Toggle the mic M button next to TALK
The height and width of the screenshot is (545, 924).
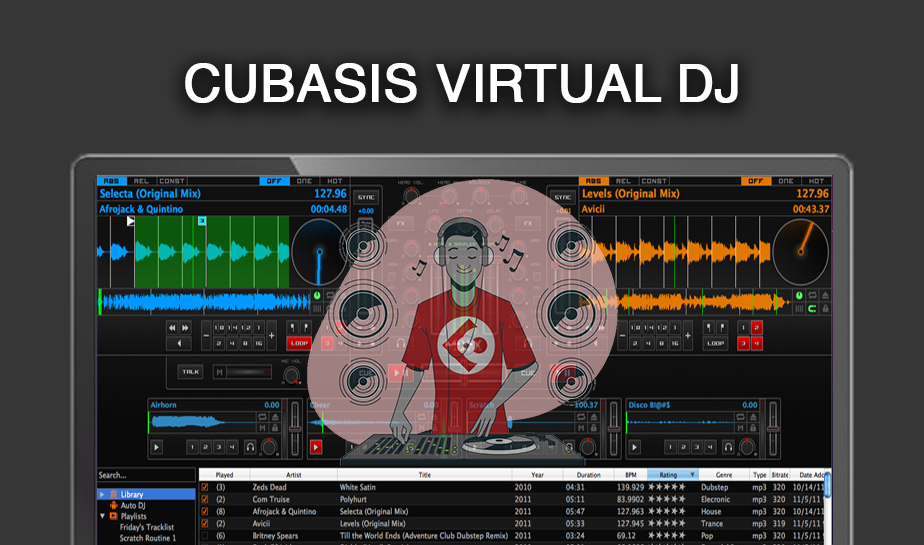pos(220,372)
